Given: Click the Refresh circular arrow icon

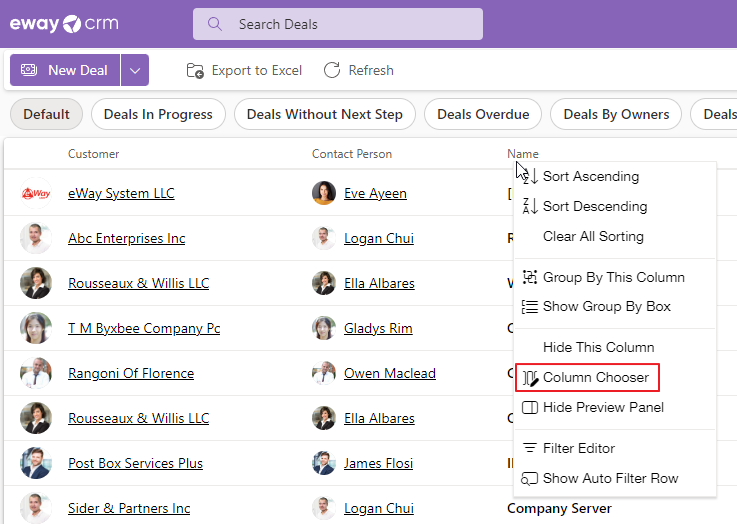Looking at the screenshot, I should (x=332, y=70).
